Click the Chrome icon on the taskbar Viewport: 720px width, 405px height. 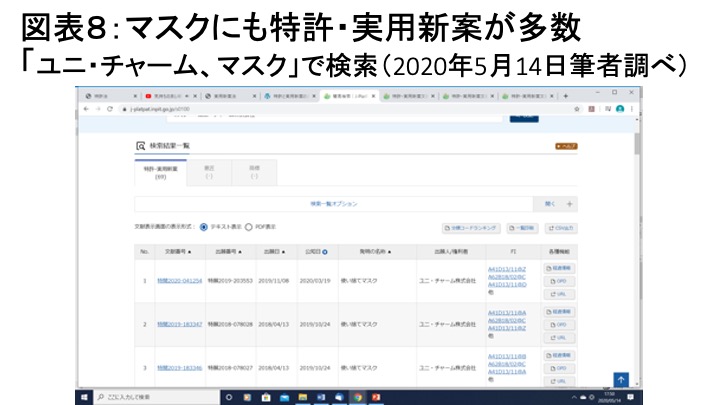point(358,397)
